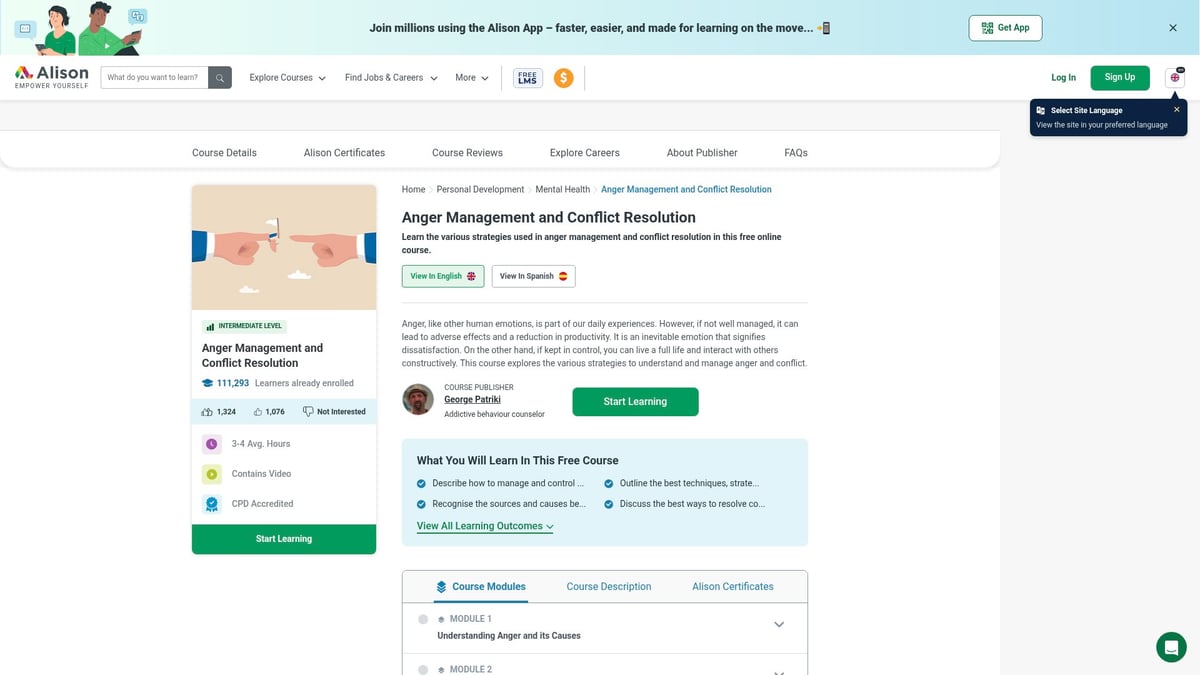This screenshot has height=675, width=1200.
Task: Expand Module 1 Understanding Anger chevron
Action: pyautogui.click(x=778, y=624)
